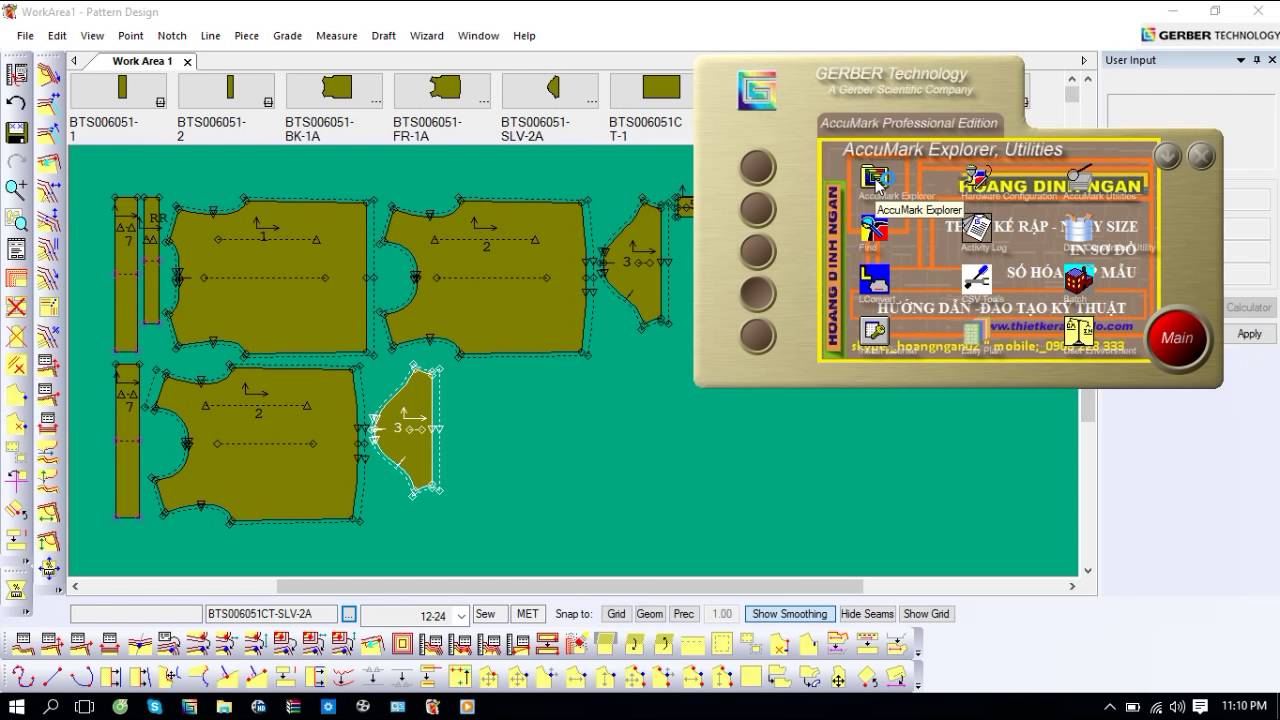The width and height of the screenshot is (1280, 720).
Task: Click the ellipsis button beside piece name
Action: click(349, 614)
